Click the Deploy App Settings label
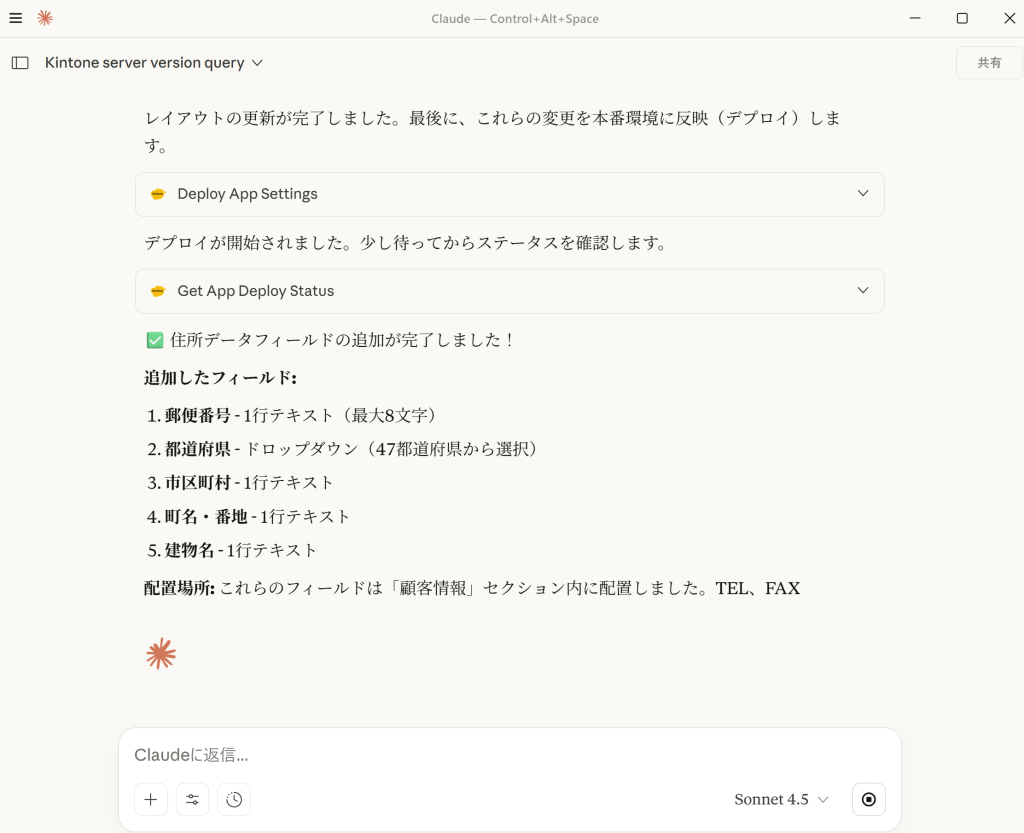The image size is (1024, 833). tap(247, 194)
